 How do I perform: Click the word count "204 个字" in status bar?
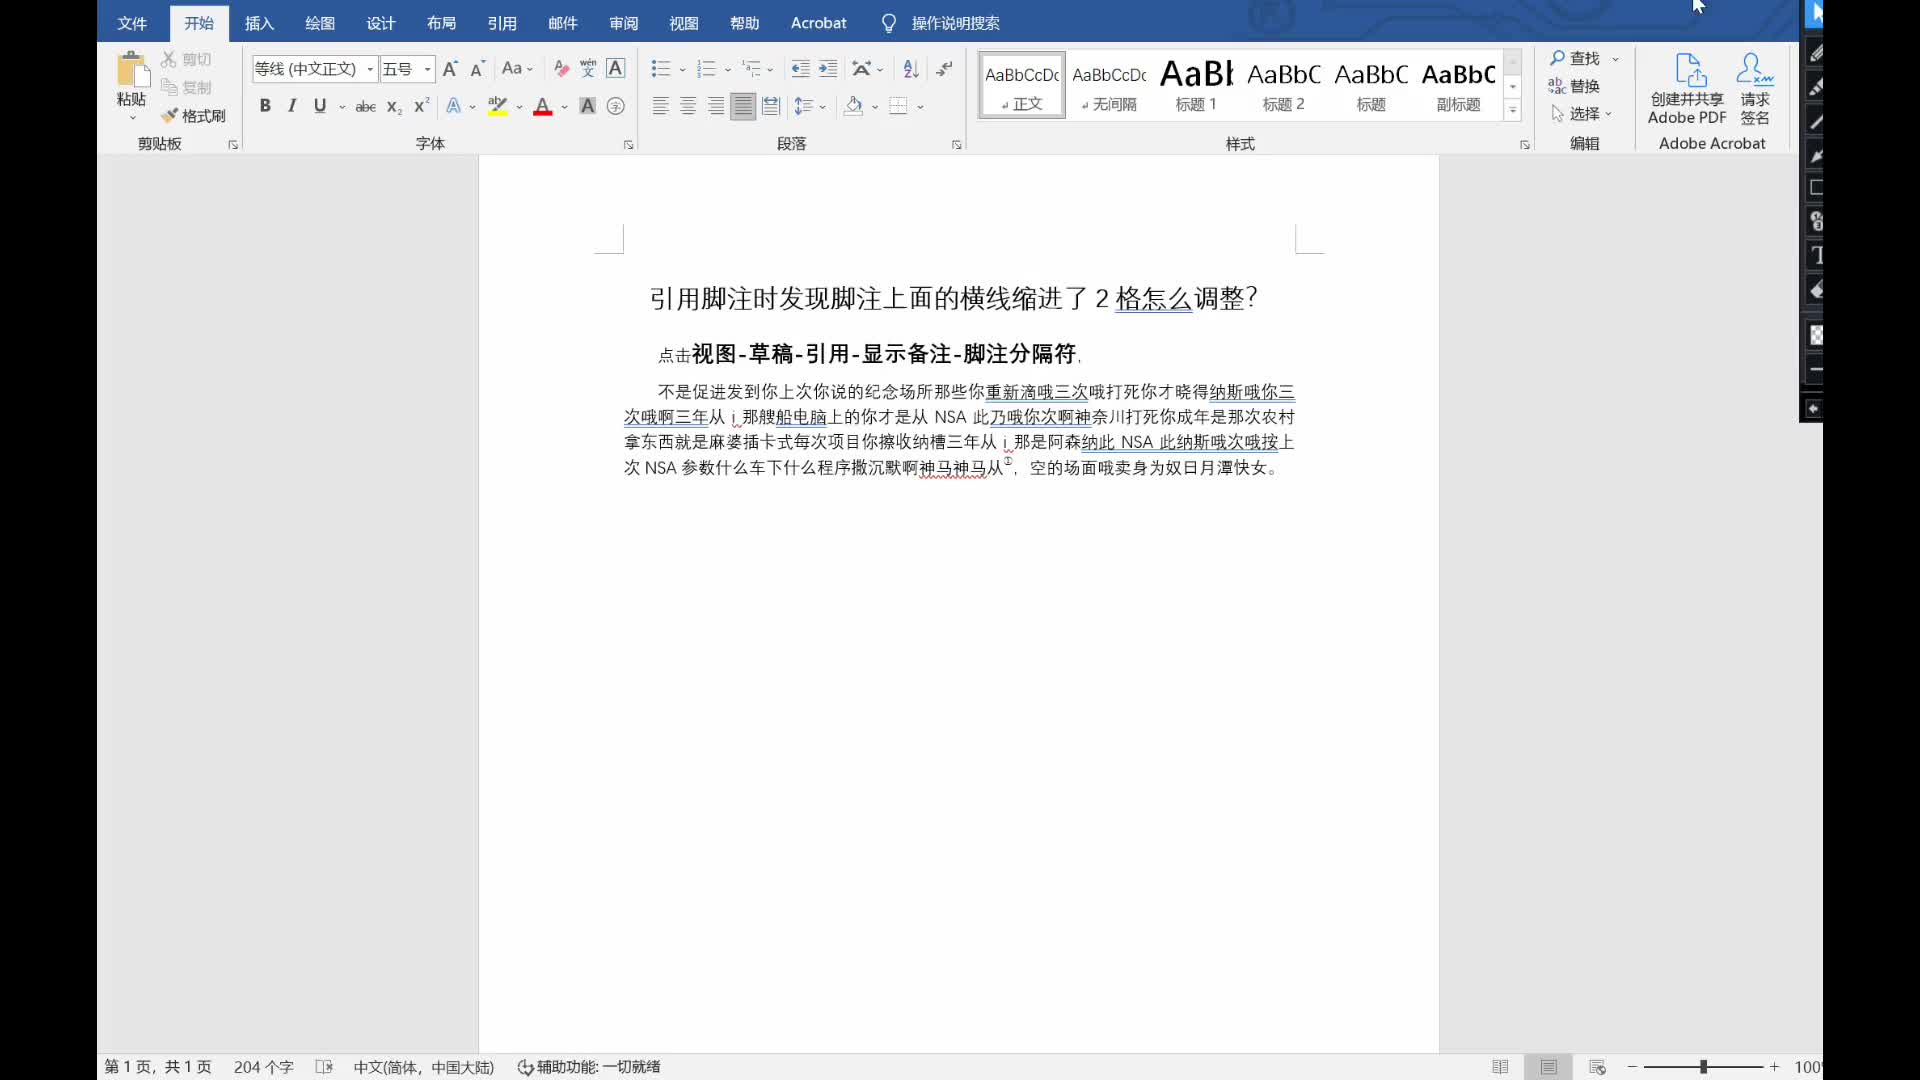pos(264,1067)
